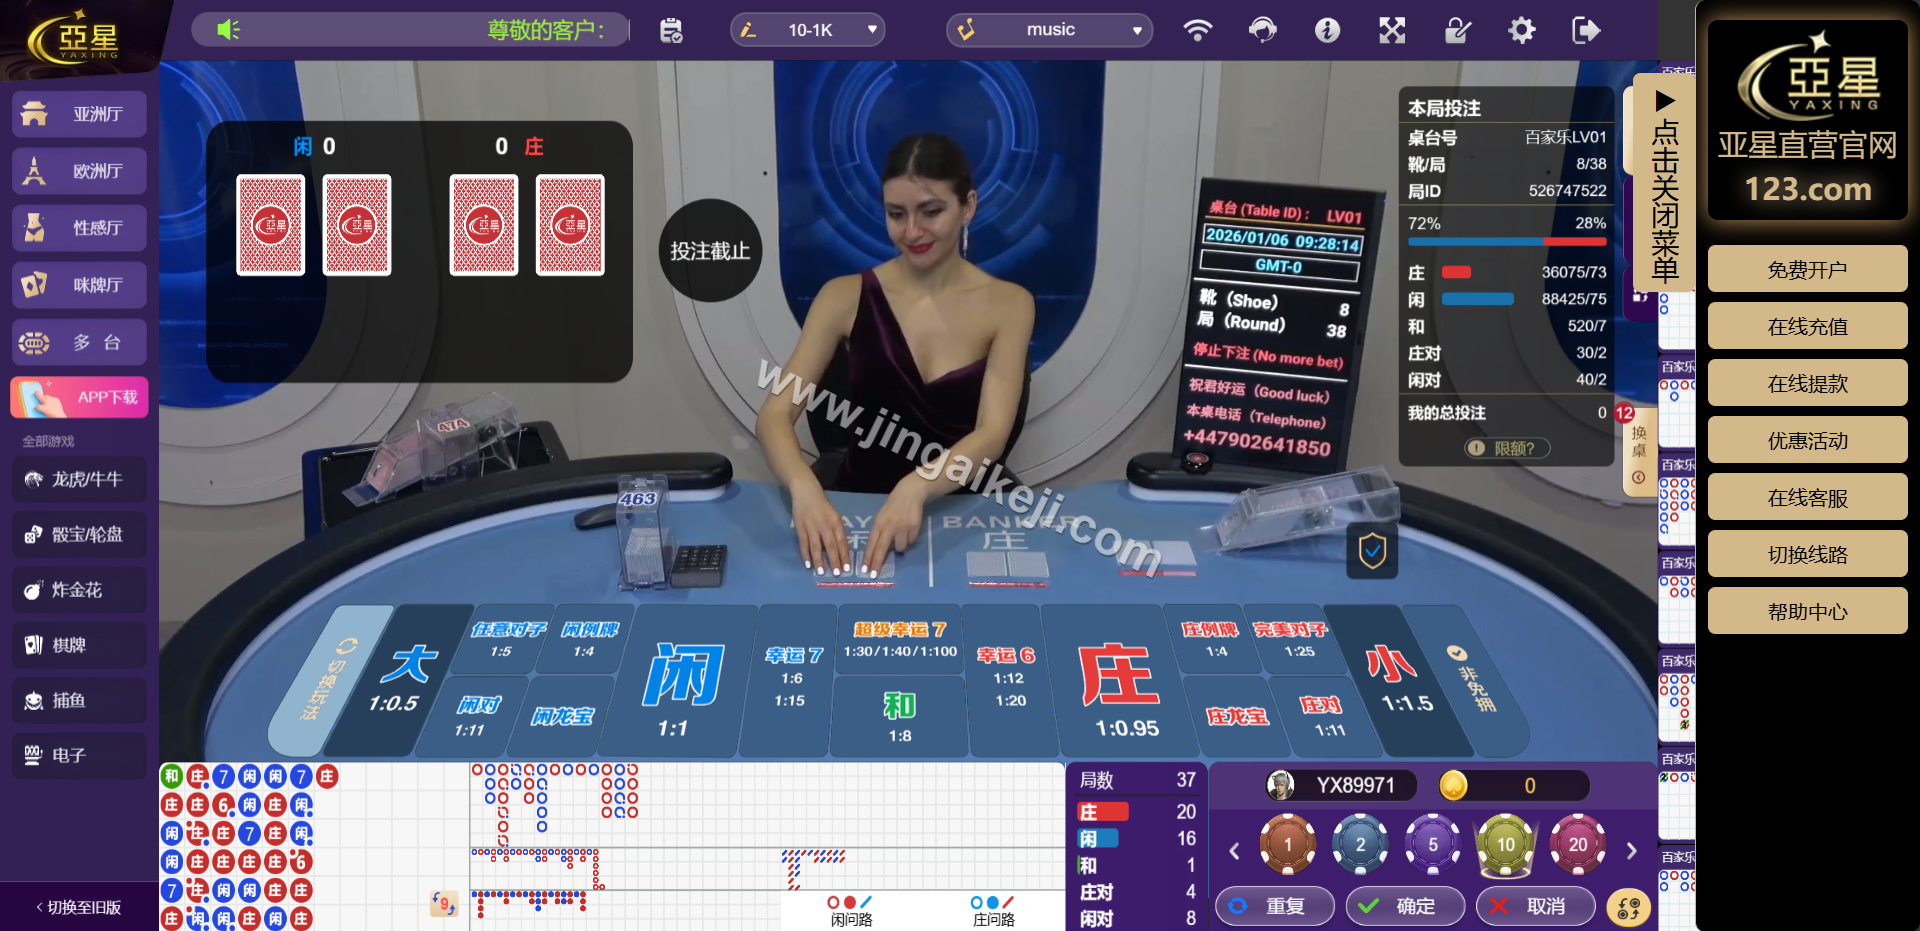
Task: Expand the music selection dropdown
Action: point(1049,30)
